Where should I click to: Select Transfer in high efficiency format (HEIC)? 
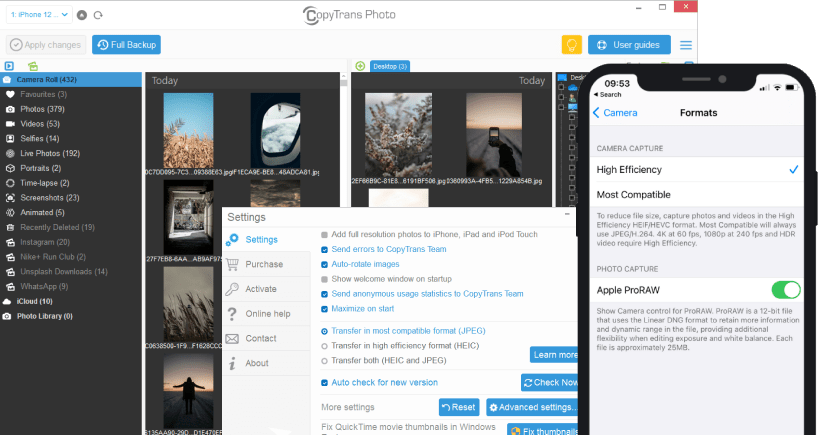[x=324, y=346]
